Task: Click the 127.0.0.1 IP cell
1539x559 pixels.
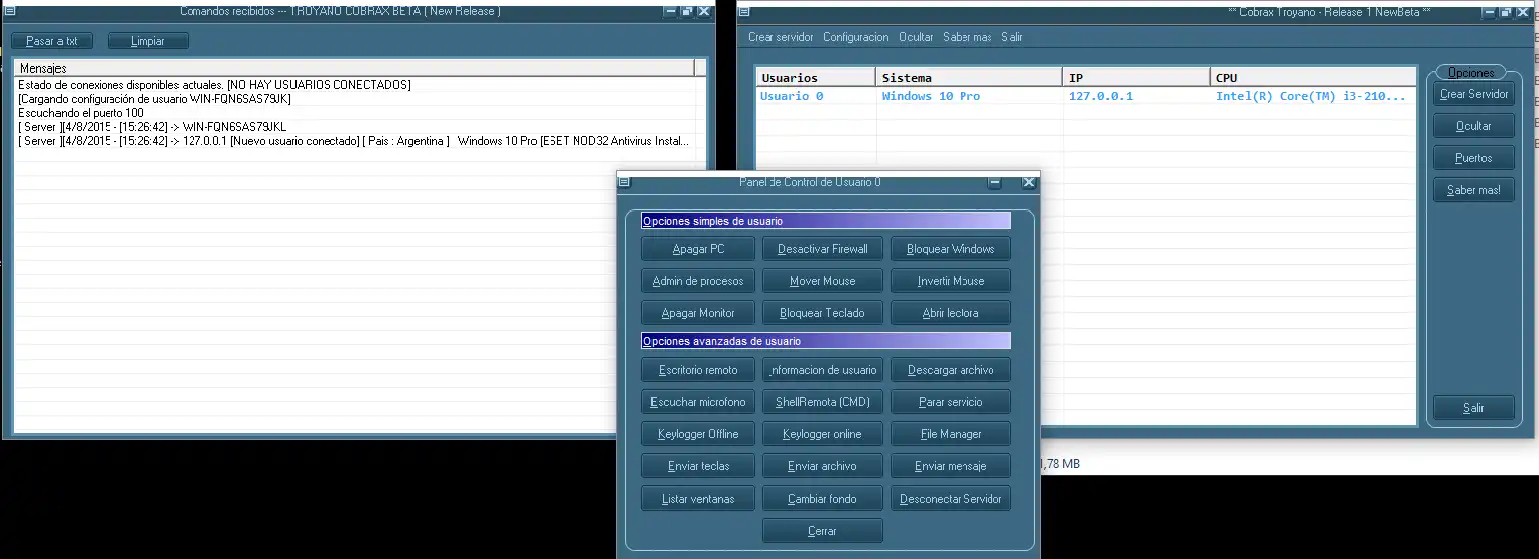Action: pyautogui.click(x=1101, y=96)
